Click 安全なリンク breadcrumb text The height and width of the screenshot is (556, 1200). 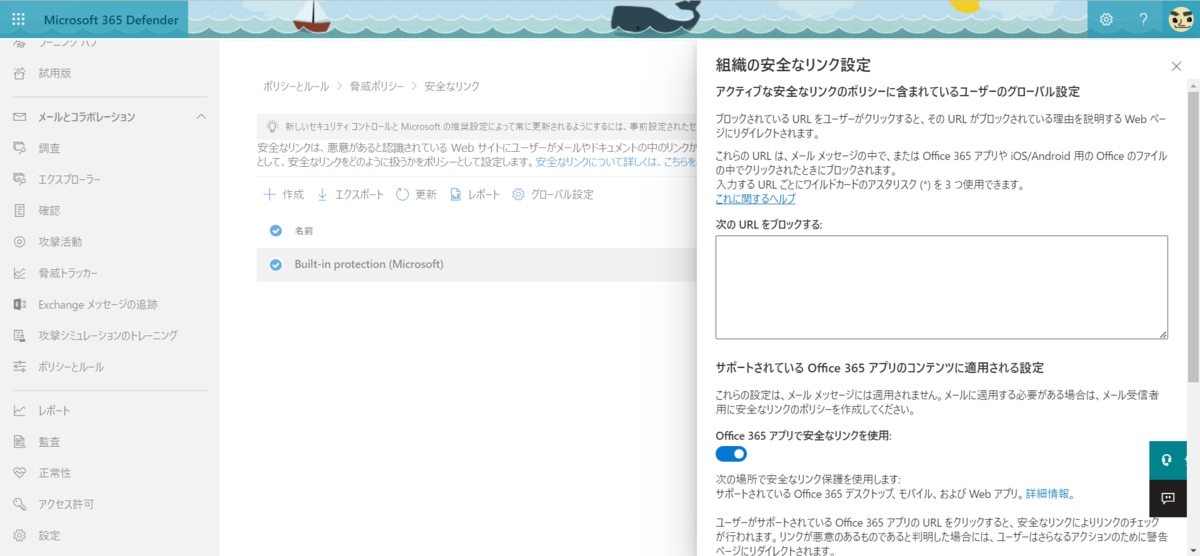452,87
